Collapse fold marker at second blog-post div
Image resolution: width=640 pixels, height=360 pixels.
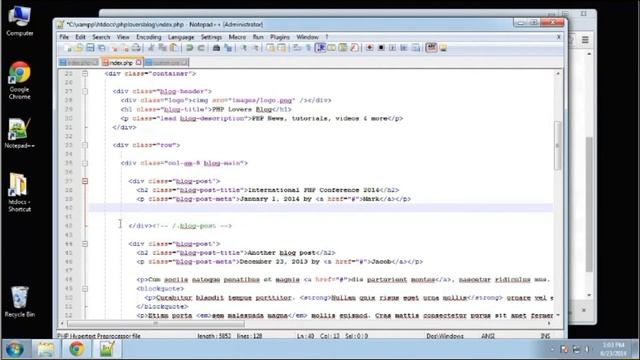85,244
